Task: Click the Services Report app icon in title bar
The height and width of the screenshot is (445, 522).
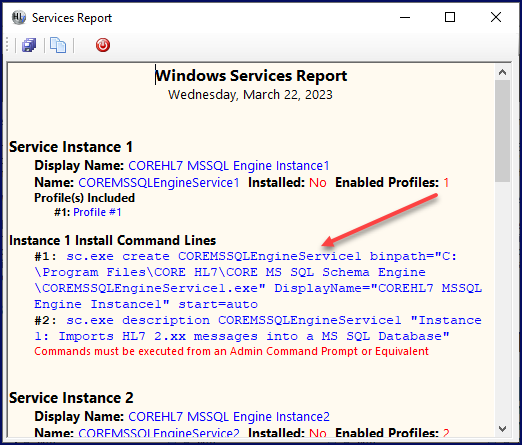Action: click(x=19, y=17)
